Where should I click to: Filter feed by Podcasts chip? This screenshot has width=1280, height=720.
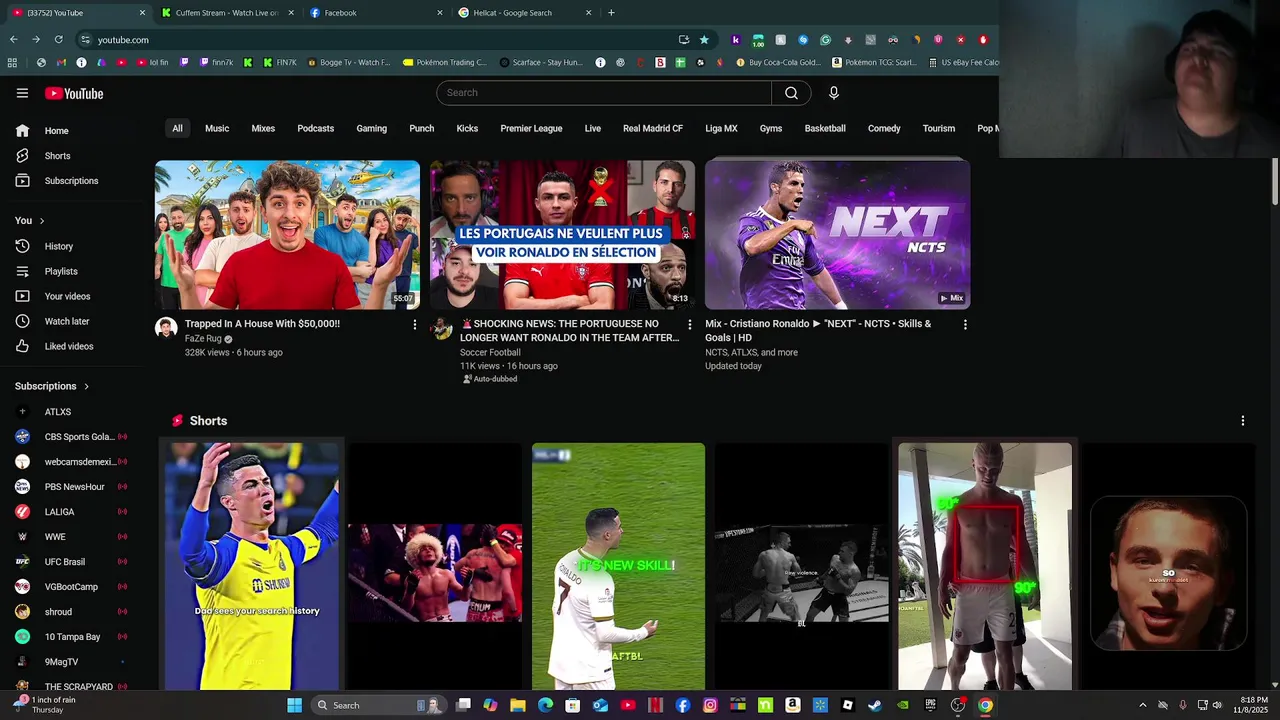(315, 128)
